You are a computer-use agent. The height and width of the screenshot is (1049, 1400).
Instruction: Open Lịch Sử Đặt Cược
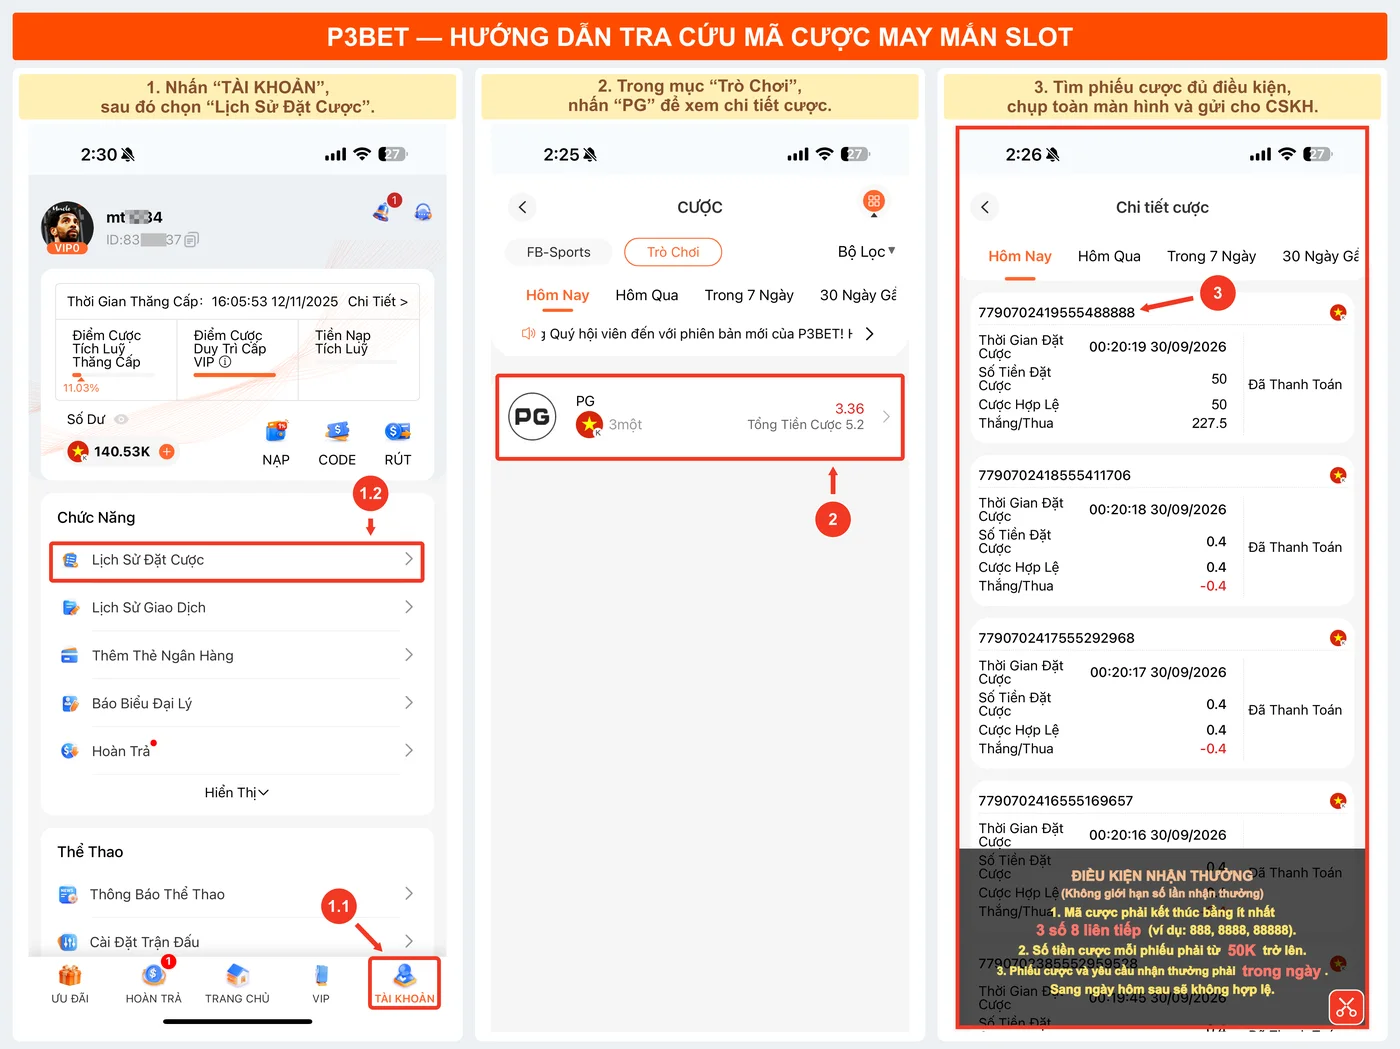[237, 561]
